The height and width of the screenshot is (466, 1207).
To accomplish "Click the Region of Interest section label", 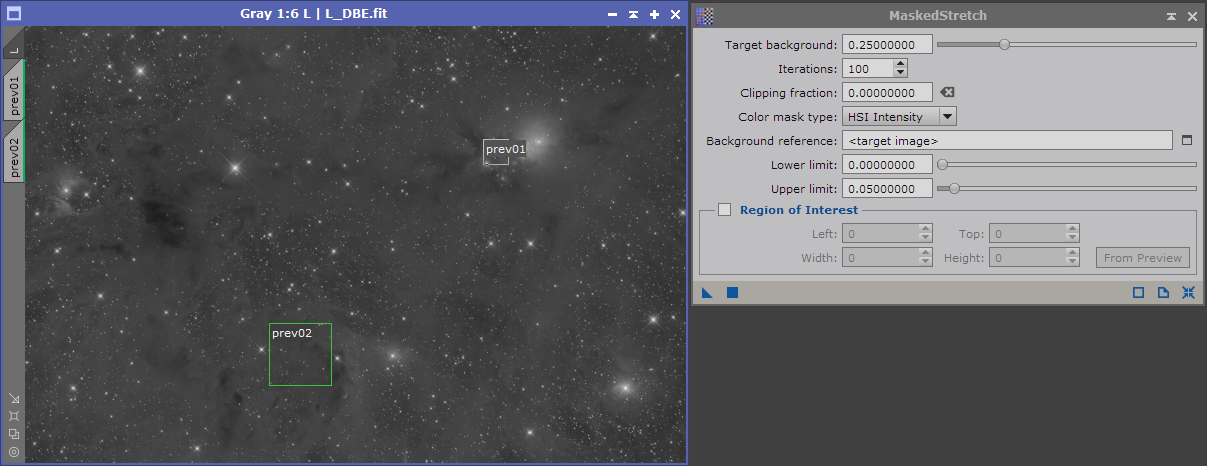I will coord(798,210).
